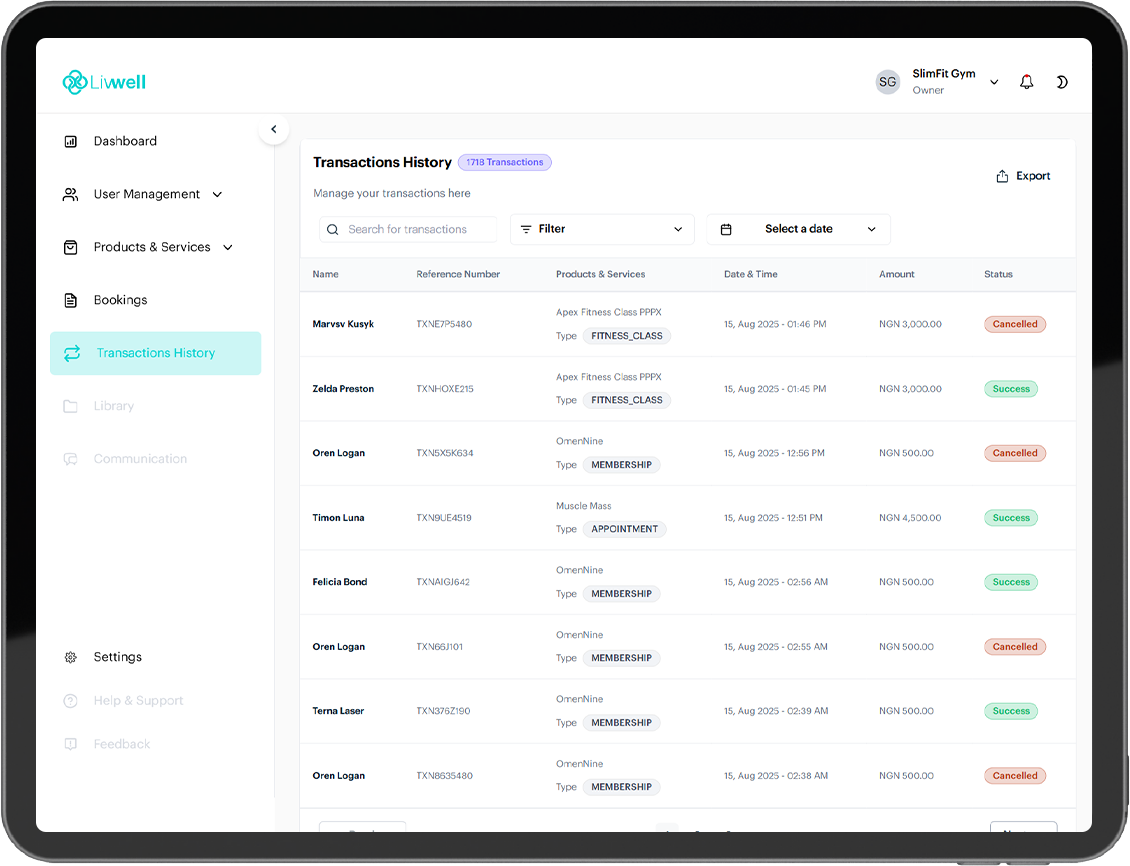Click the Bookings document icon
The image size is (1130, 866).
point(70,300)
